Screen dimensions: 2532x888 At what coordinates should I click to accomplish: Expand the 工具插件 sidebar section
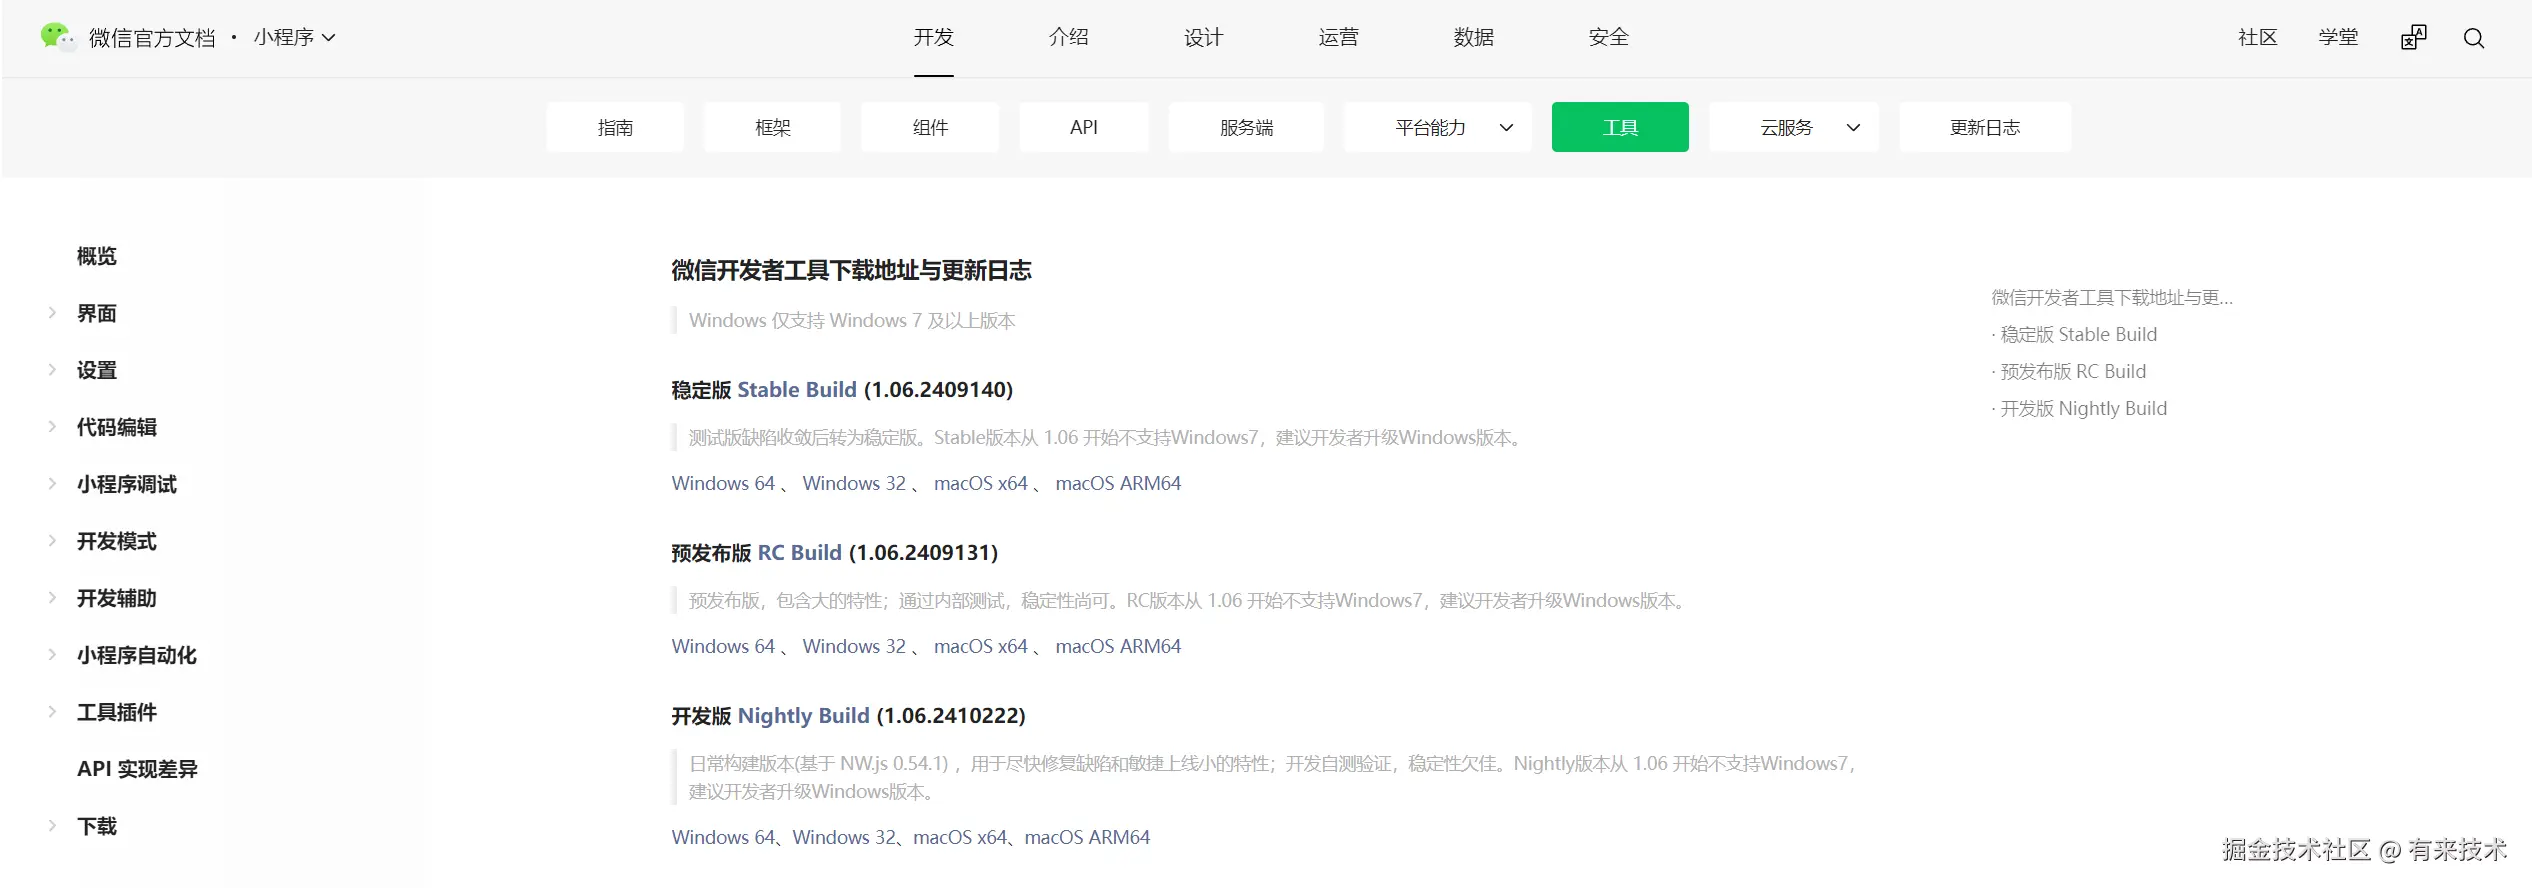52,712
